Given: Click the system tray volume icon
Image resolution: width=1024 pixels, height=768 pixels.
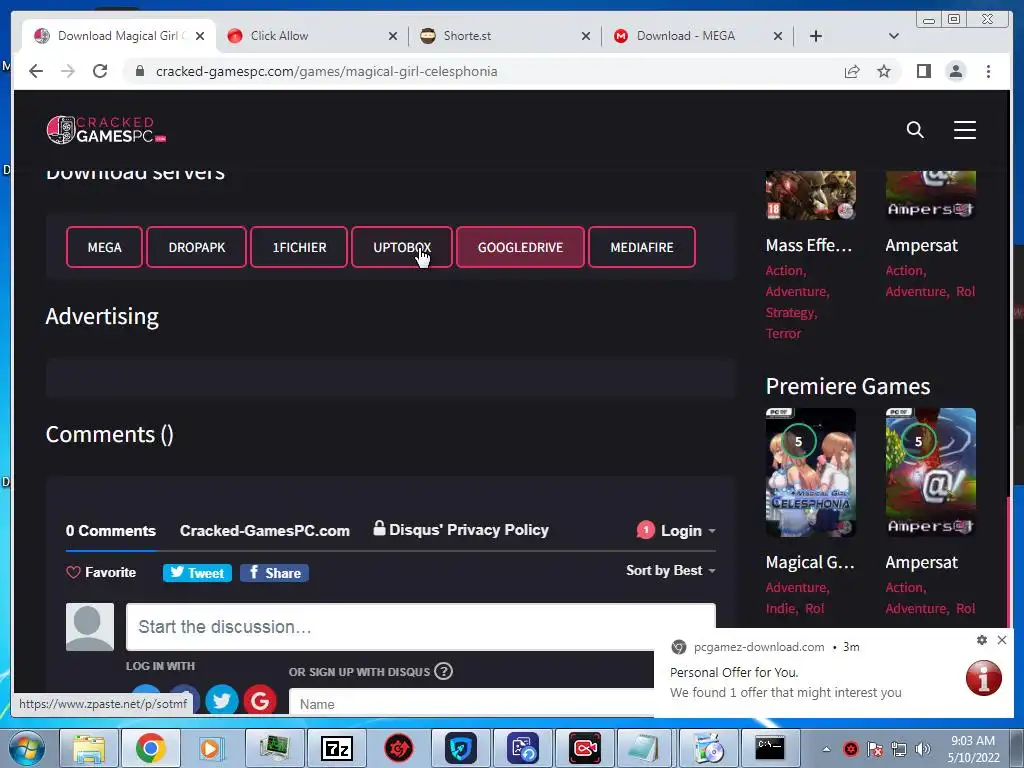Looking at the screenshot, I should click(x=923, y=749).
